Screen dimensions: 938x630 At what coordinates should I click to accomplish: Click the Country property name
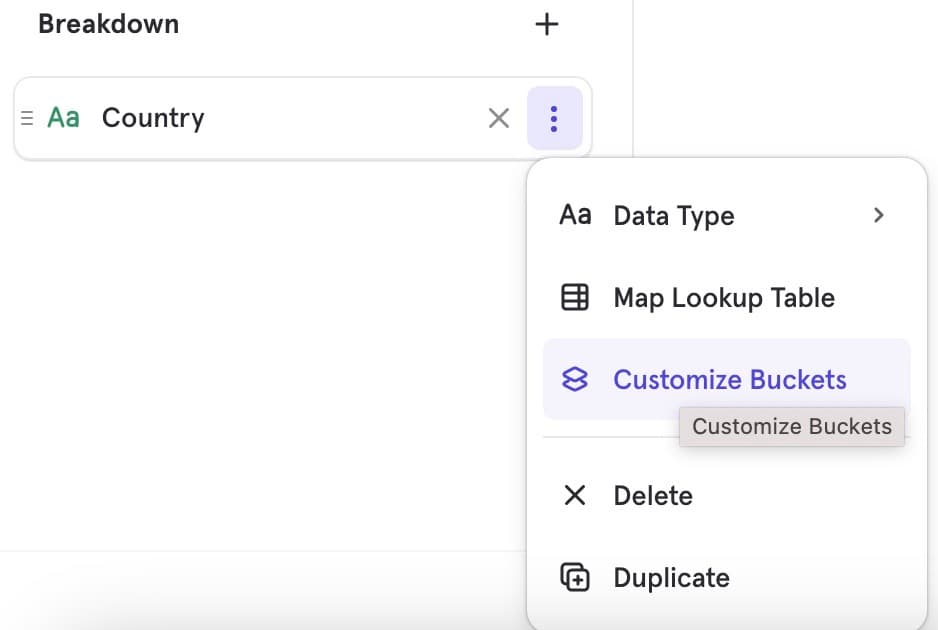click(x=153, y=118)
